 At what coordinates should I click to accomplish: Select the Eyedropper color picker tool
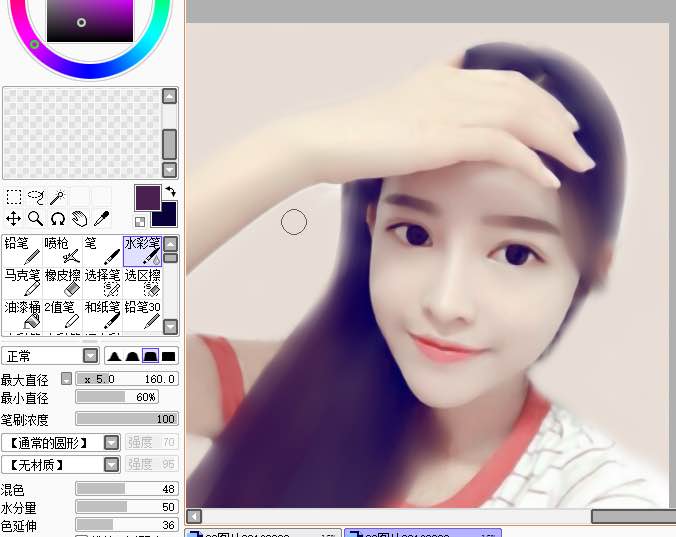(x=101, y=218)
